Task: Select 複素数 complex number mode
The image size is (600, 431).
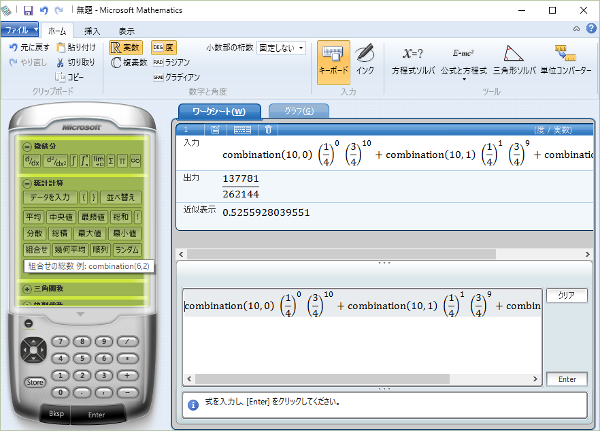Action: click(129, 62)
